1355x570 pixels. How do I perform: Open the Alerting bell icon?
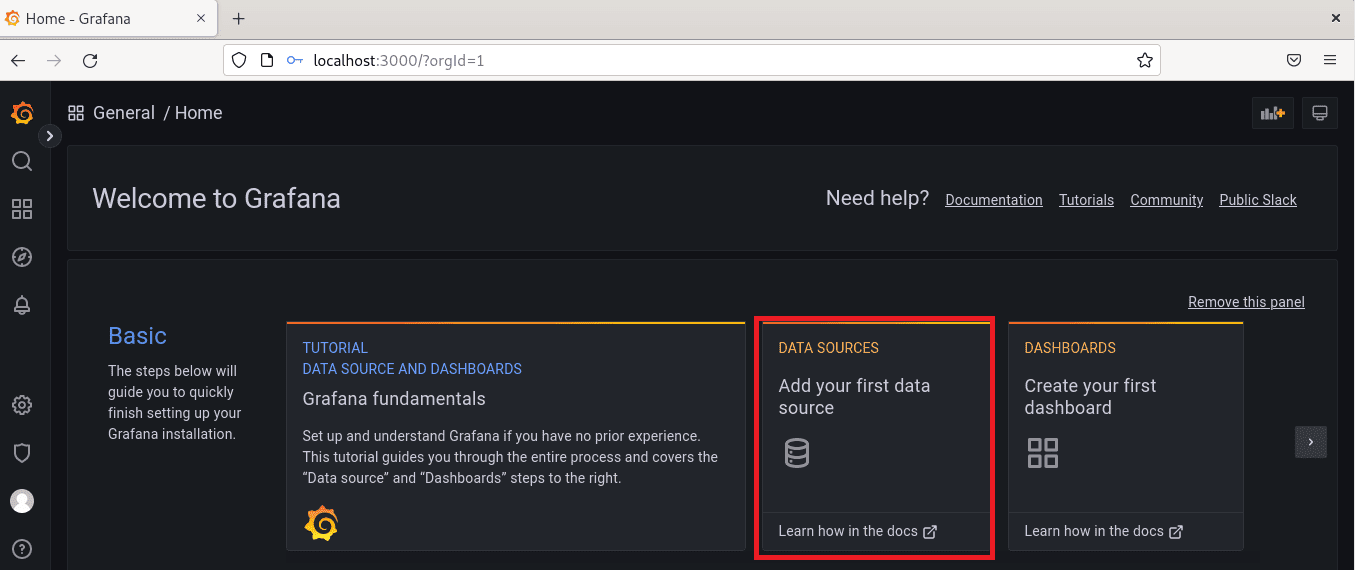[22, 306]
